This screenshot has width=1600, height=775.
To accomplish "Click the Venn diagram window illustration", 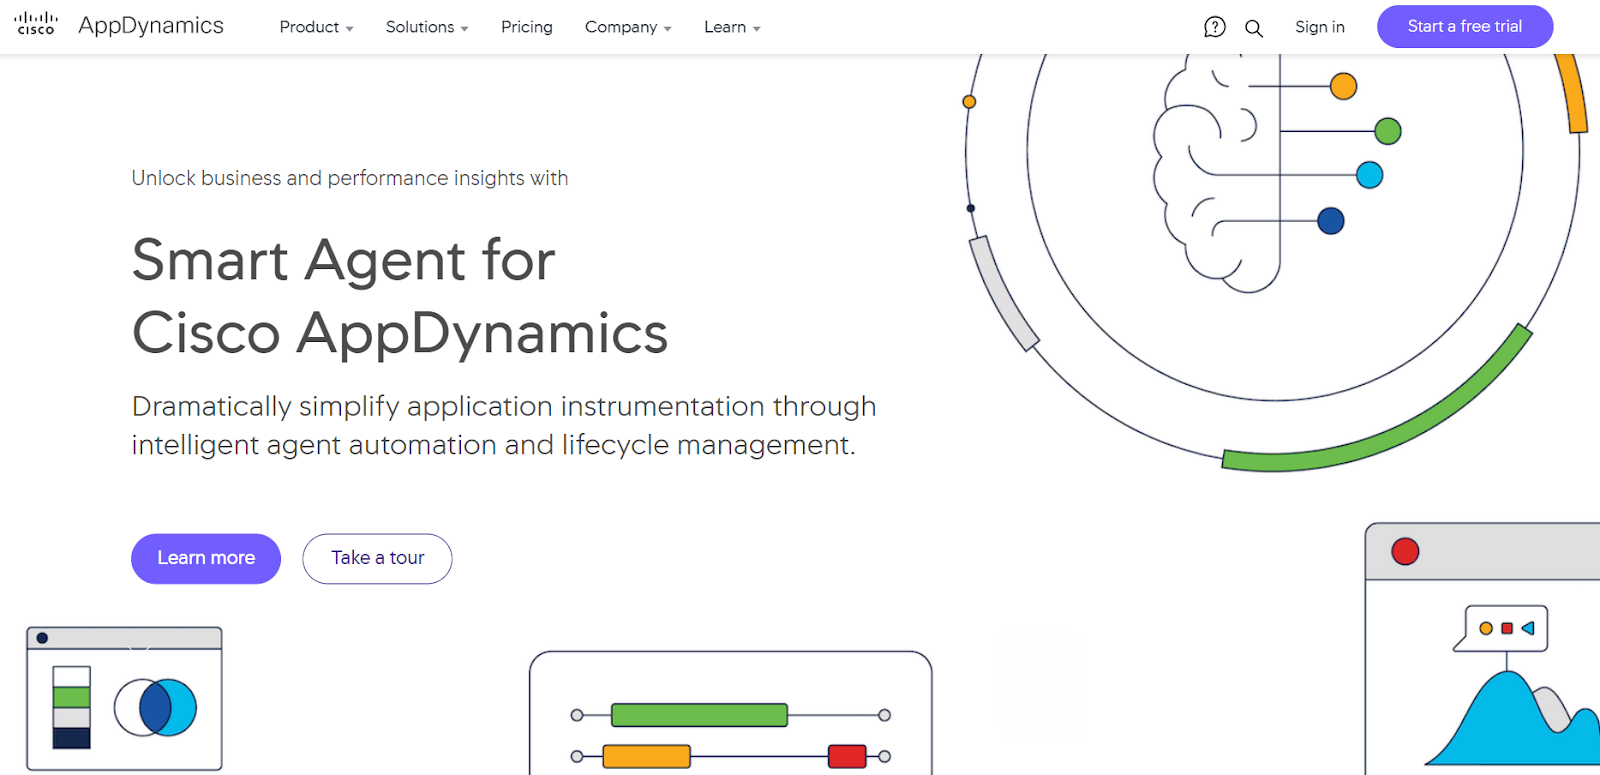I will (x=124, y=699).
